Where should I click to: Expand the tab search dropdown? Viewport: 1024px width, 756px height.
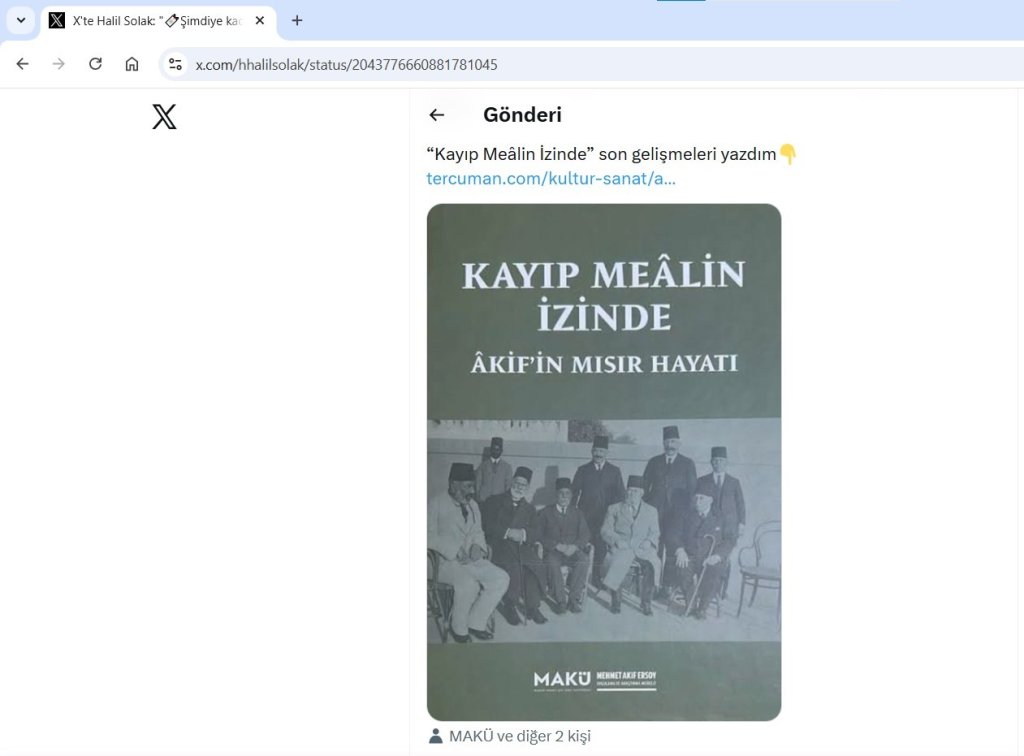point(21,20)
